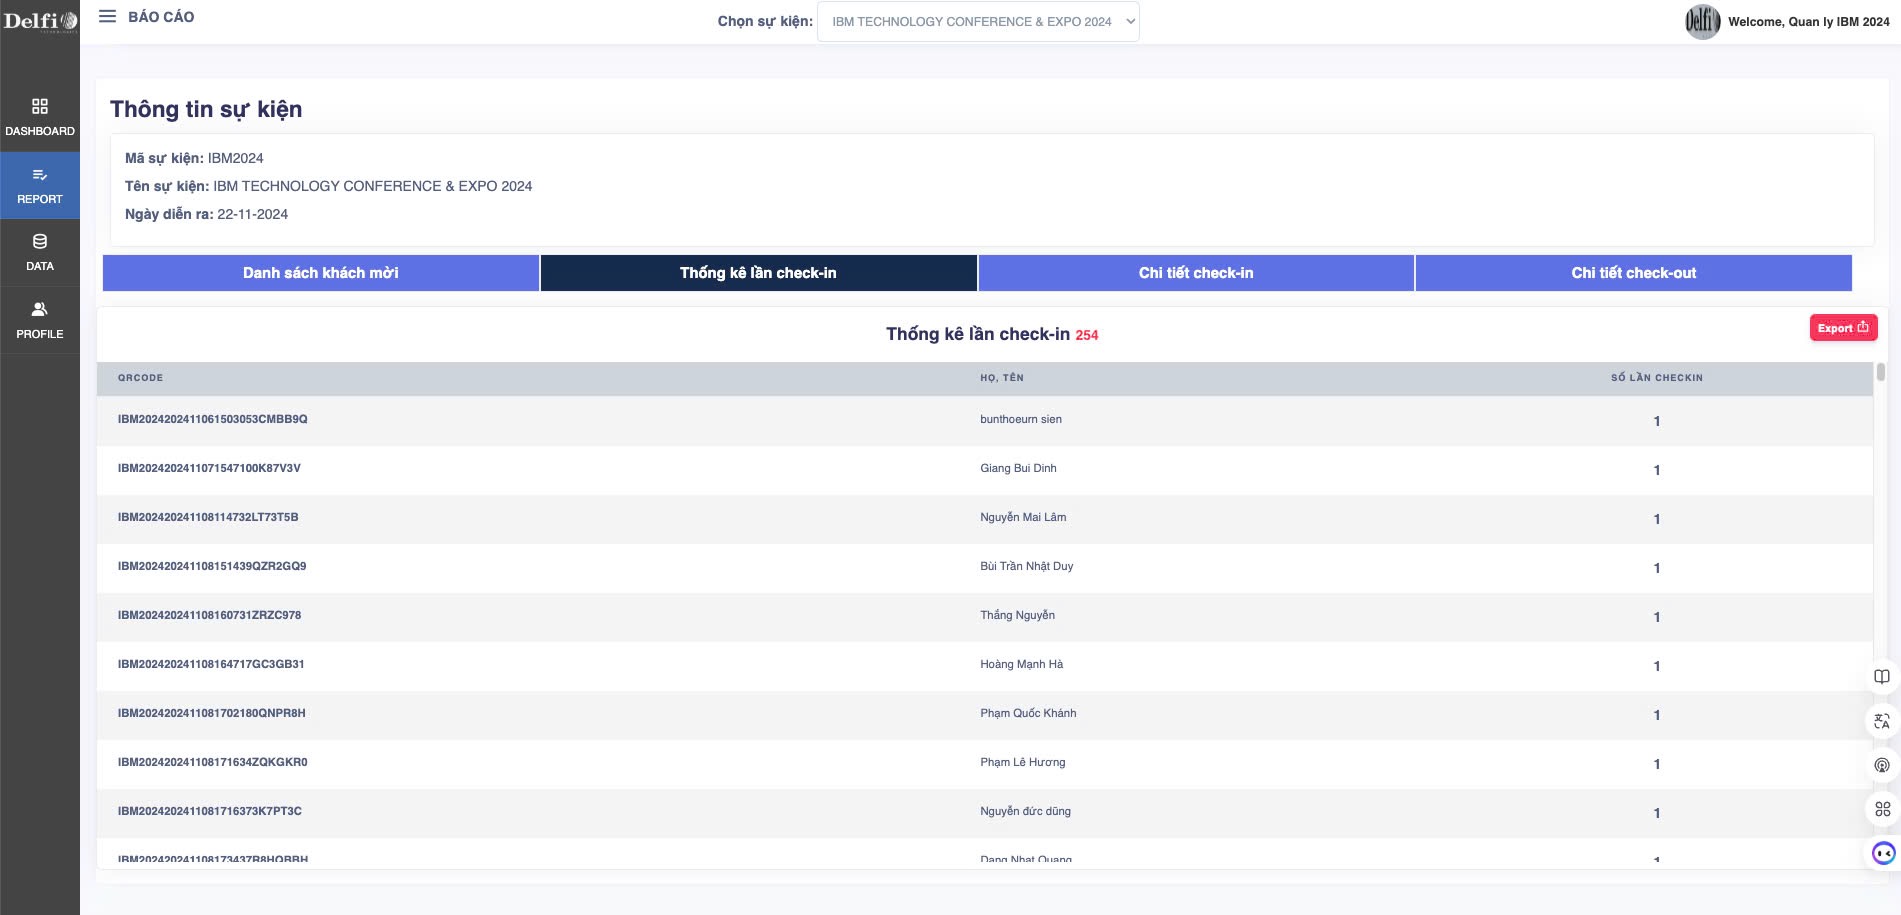
Task: Open the Chi tiết check-in tab
Action: point(1195,273)
